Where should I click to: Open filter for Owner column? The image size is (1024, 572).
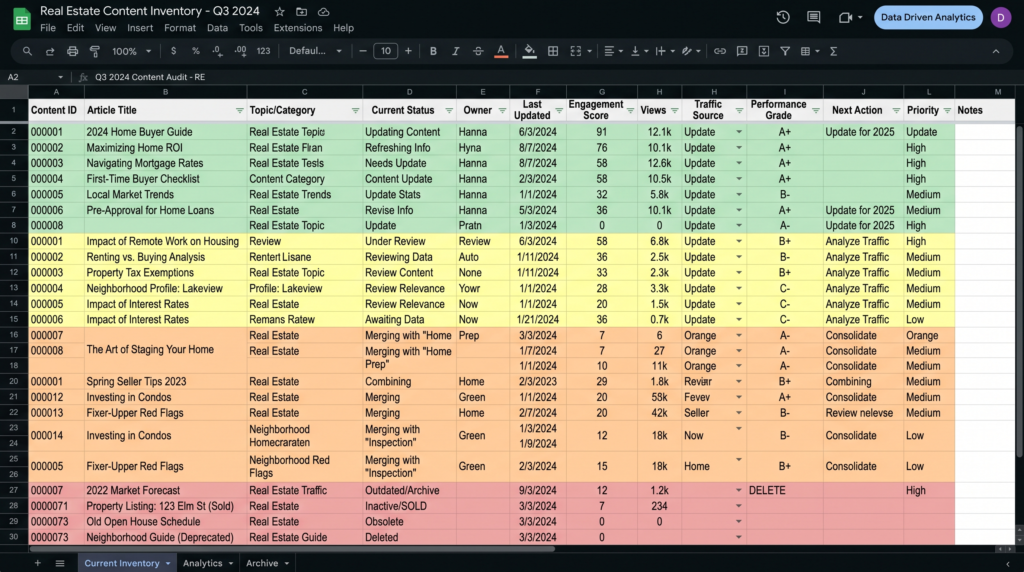coord(502,110)
